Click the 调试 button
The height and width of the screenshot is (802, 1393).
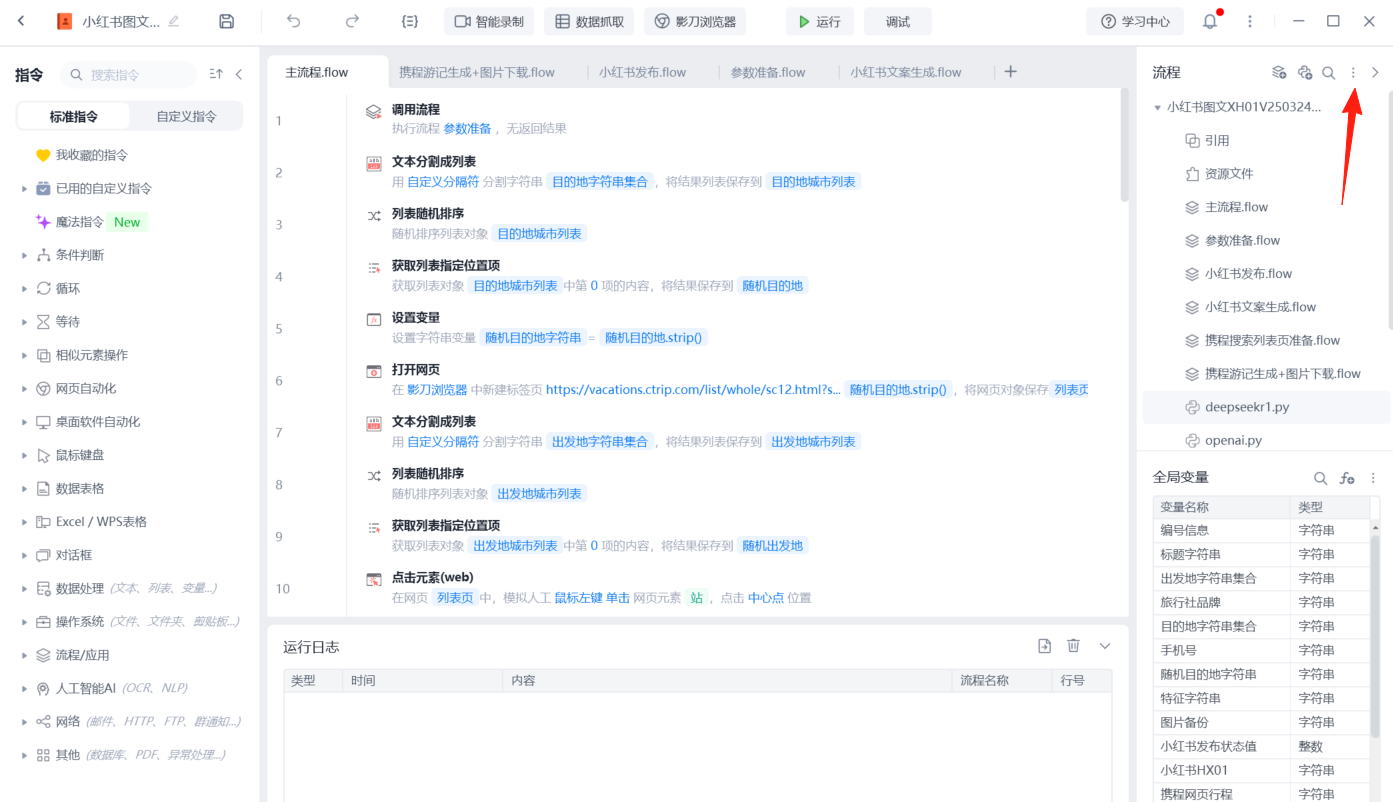[897, 21]
